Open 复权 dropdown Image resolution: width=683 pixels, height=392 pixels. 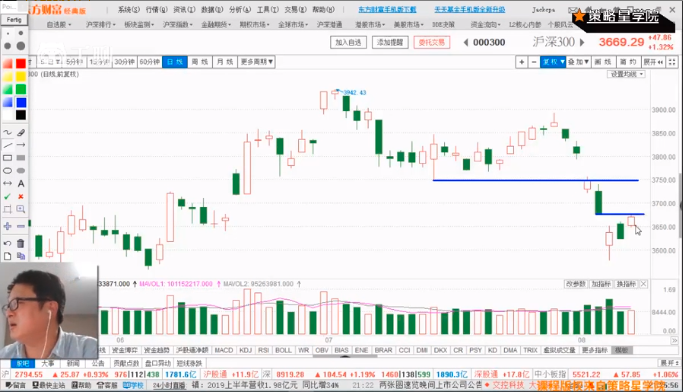[x=553, y=62]
